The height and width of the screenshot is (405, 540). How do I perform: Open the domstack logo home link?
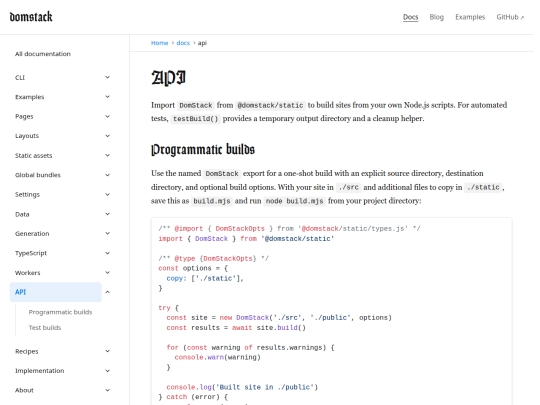coord(31,17)
